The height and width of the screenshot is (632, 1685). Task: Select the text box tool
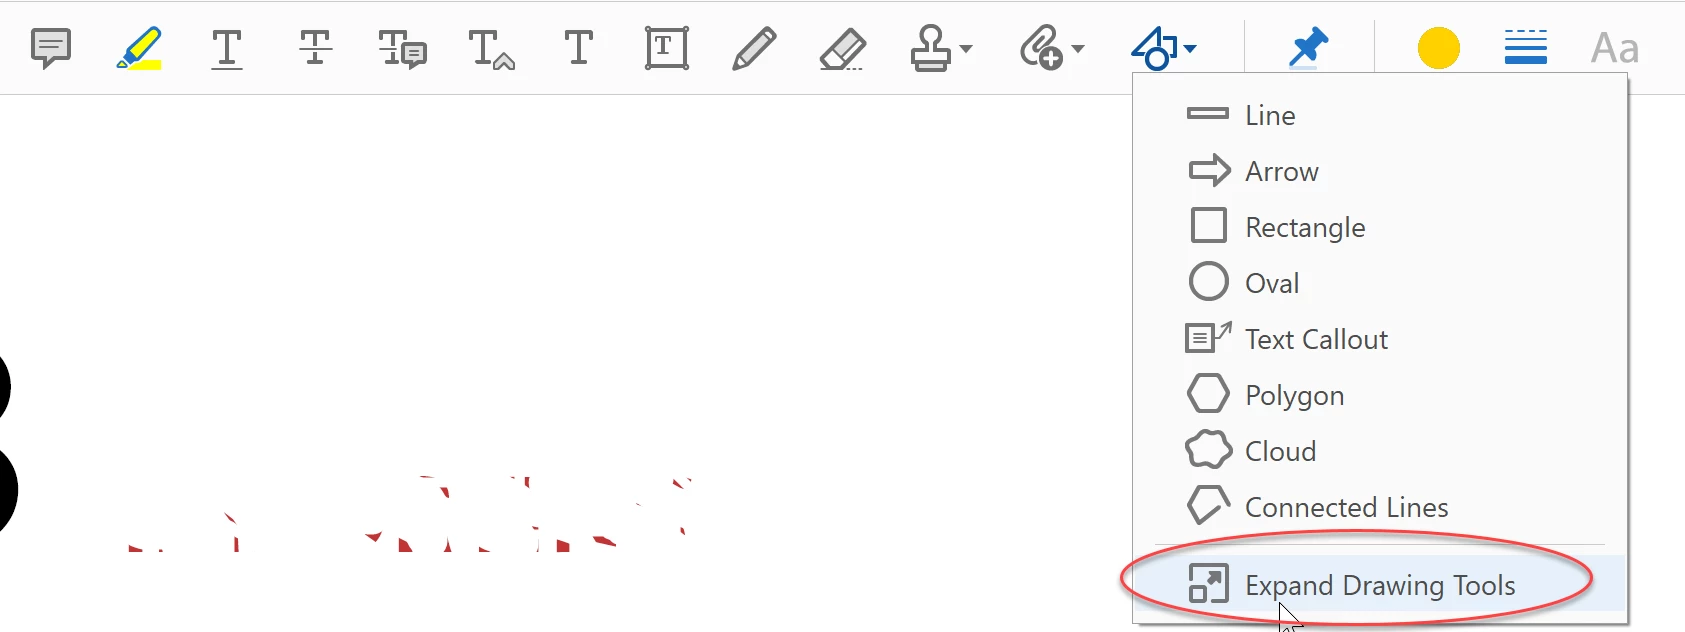(x=667, y=48)
